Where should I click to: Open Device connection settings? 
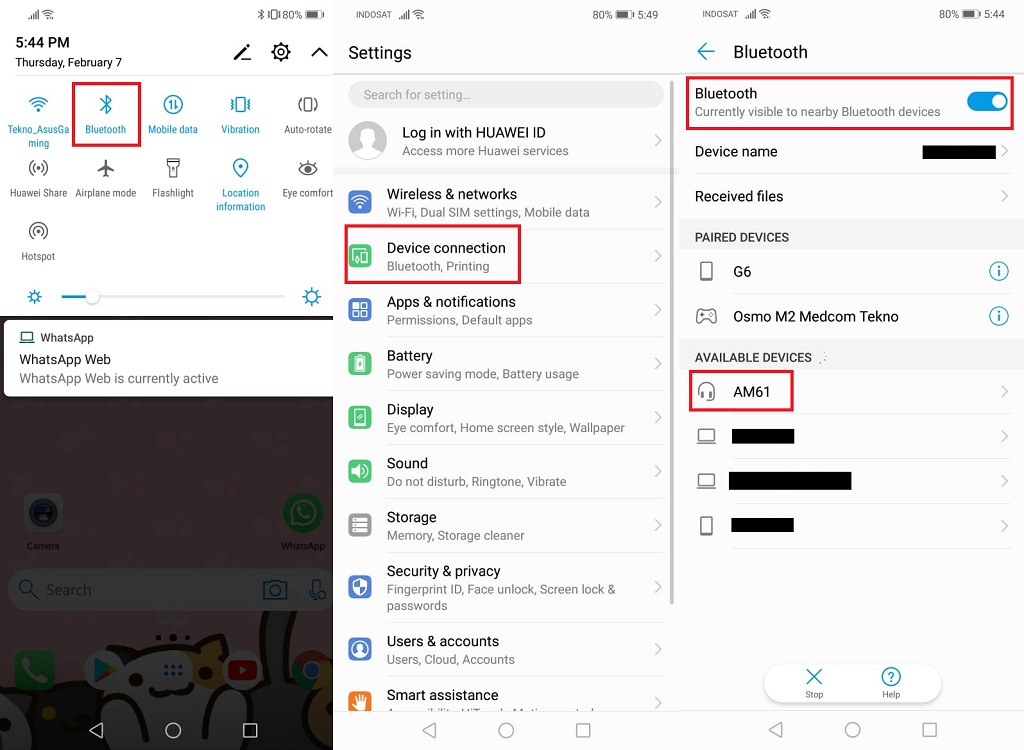506,256
